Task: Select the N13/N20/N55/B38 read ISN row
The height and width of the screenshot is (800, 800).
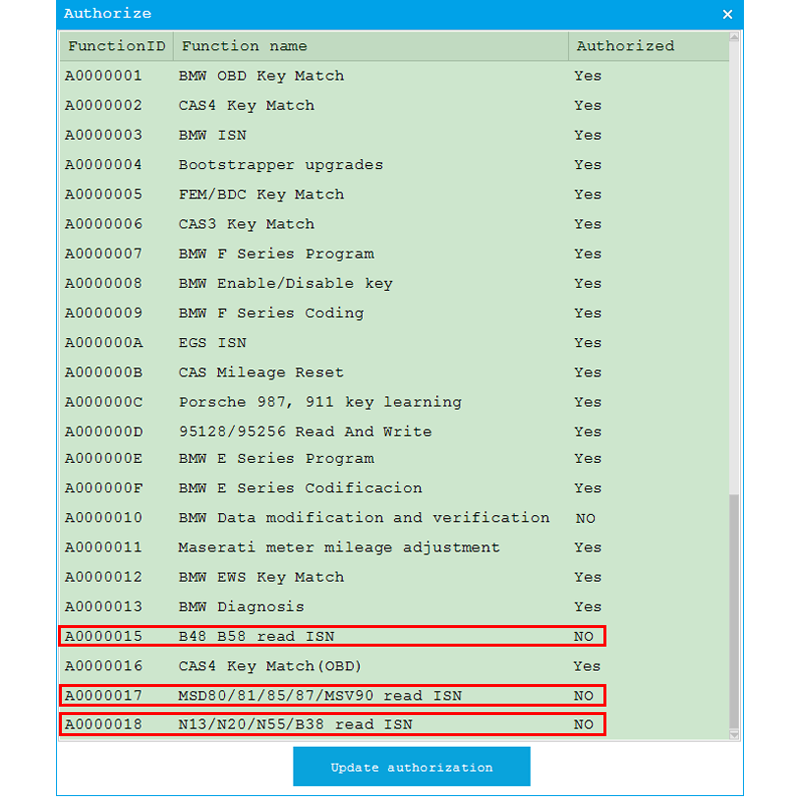Action: coord(394,724)
